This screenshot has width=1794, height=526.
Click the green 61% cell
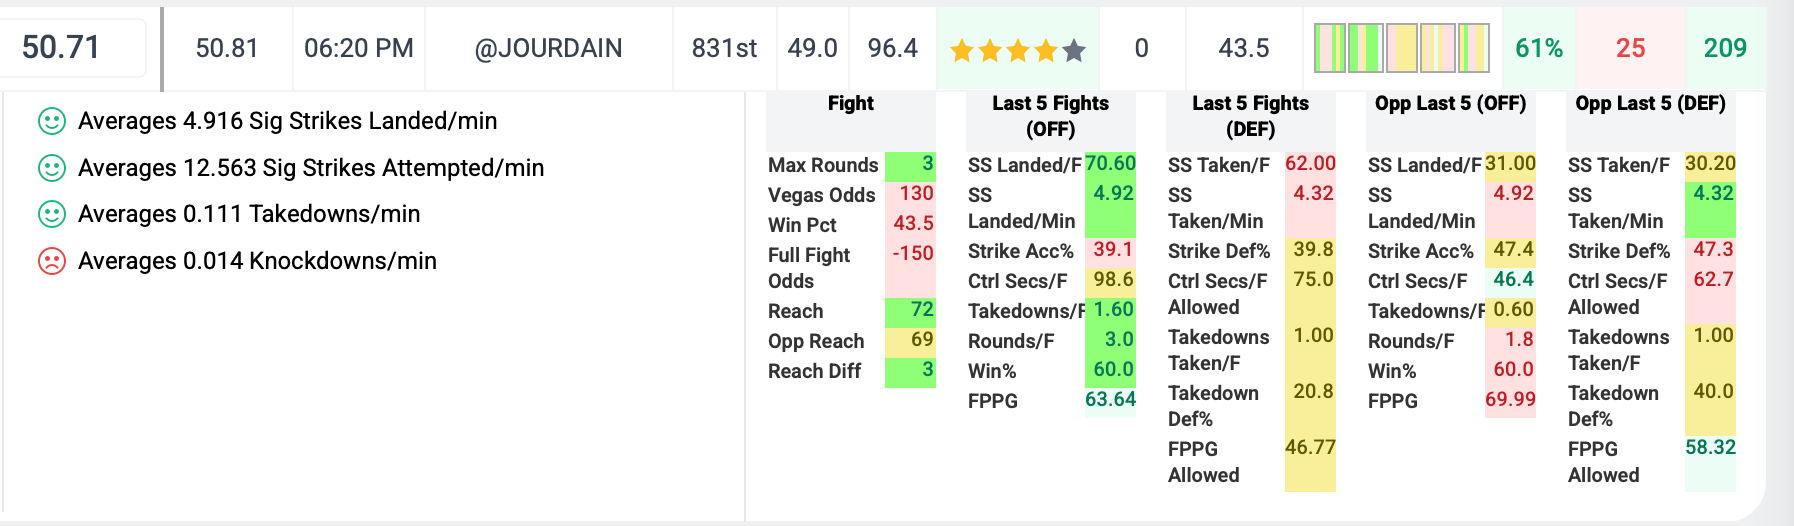1539,48
